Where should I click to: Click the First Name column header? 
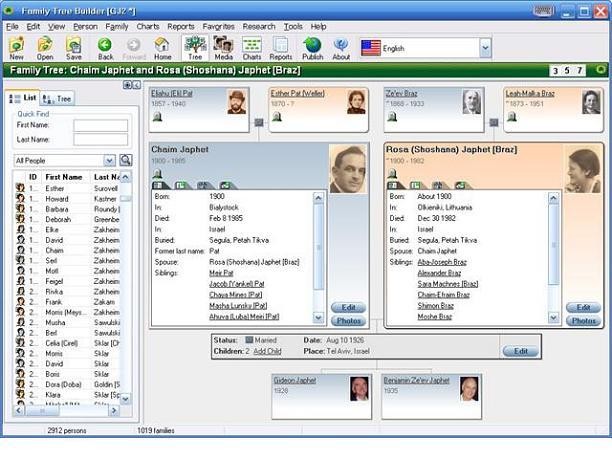tap(65, 177)
